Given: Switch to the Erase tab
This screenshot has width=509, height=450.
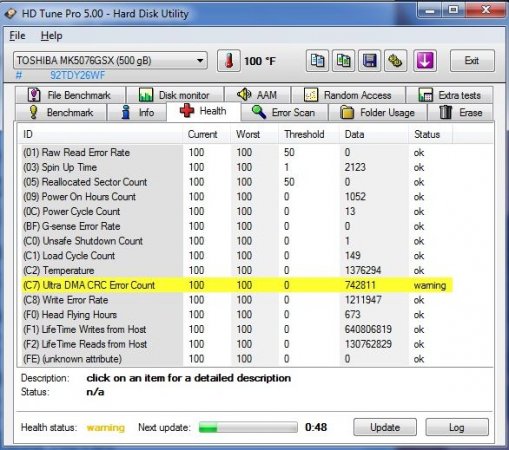Looking at the screenshot, I should [460, 112].
